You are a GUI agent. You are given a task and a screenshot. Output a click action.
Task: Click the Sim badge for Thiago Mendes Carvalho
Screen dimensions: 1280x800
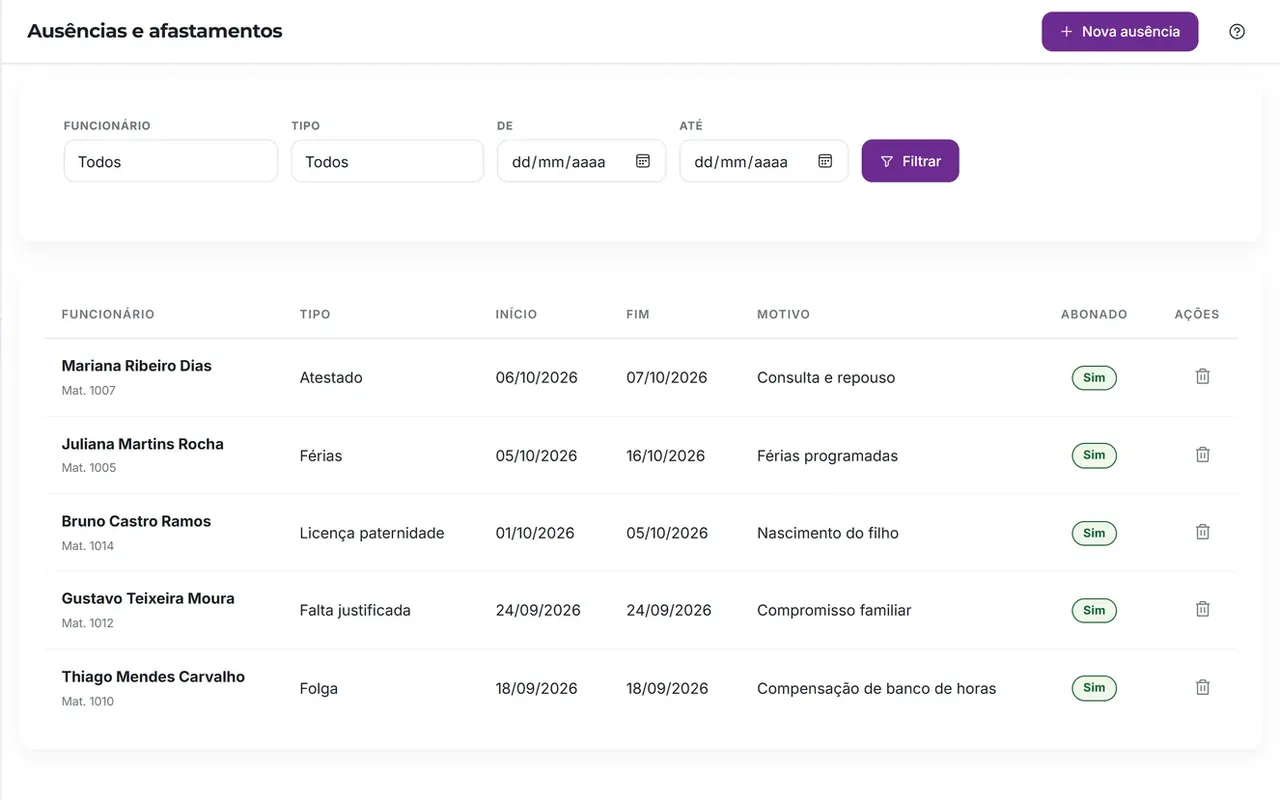[x=1094, y=688]
